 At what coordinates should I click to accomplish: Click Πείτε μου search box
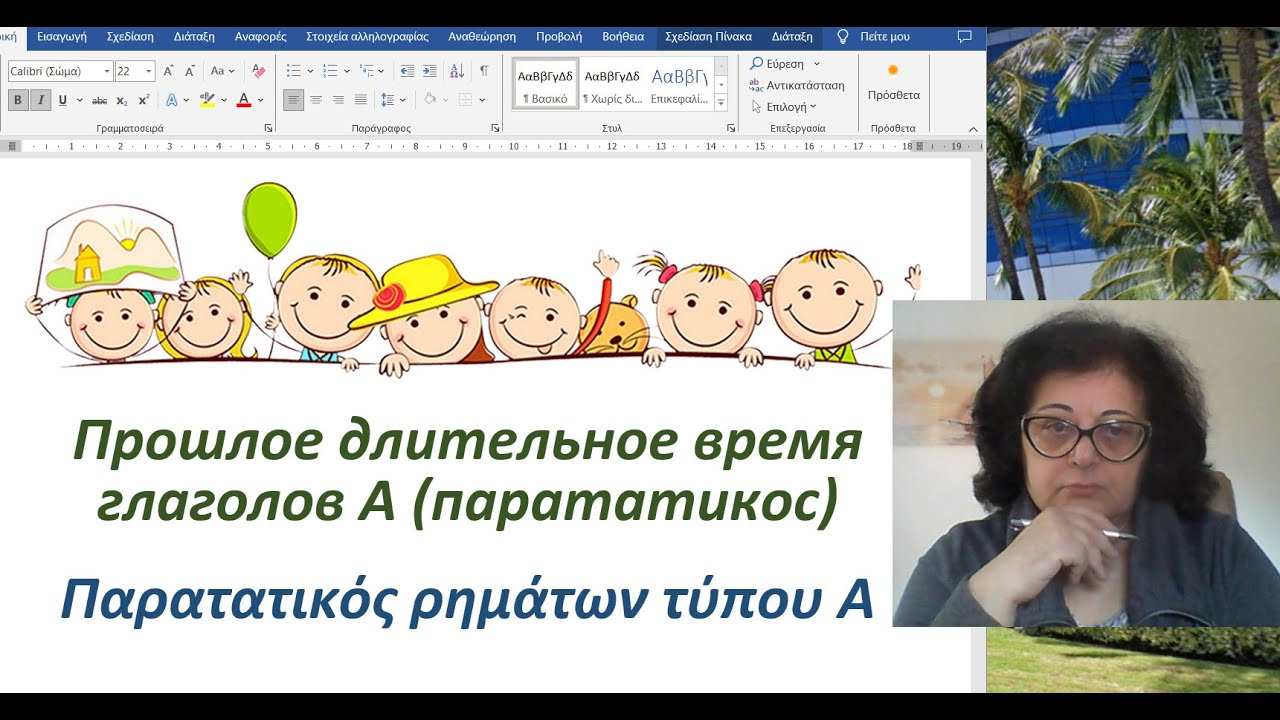tap(873, 37)
